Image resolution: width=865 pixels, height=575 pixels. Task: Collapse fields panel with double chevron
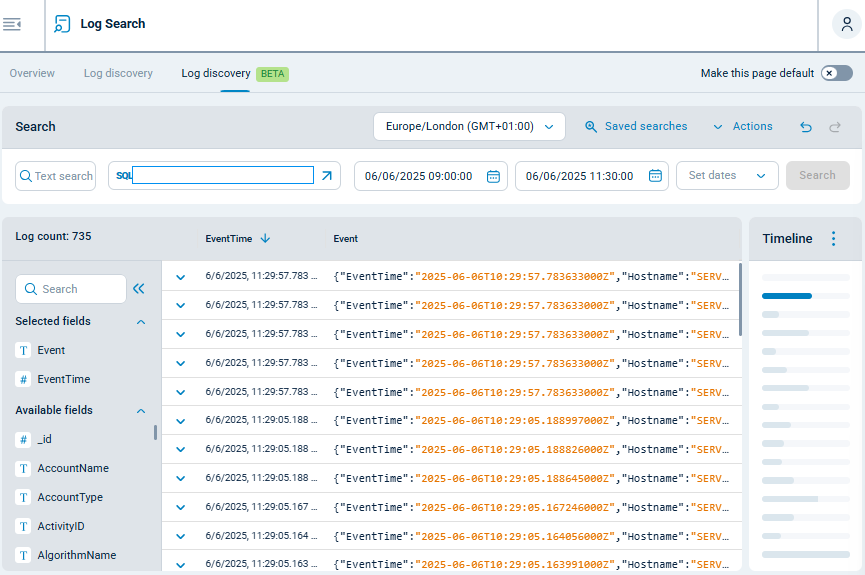click(139, 289)
